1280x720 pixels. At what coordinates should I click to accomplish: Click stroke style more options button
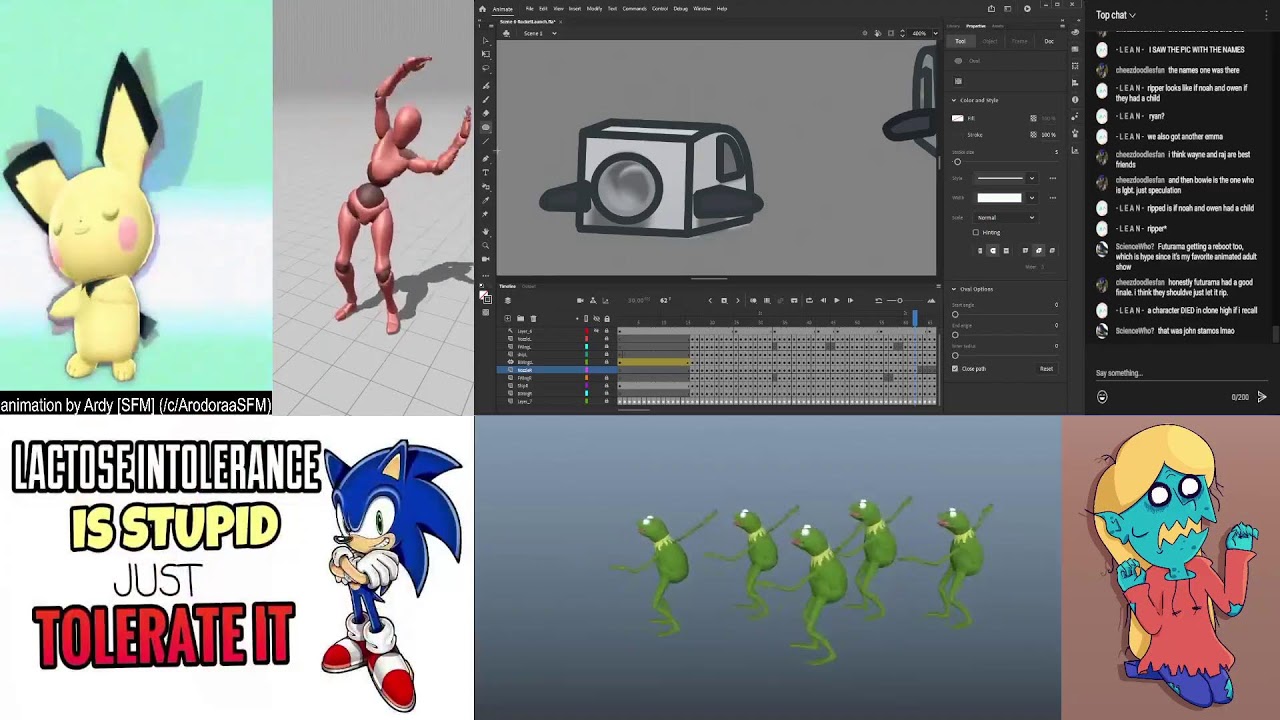pos(1052,178)
